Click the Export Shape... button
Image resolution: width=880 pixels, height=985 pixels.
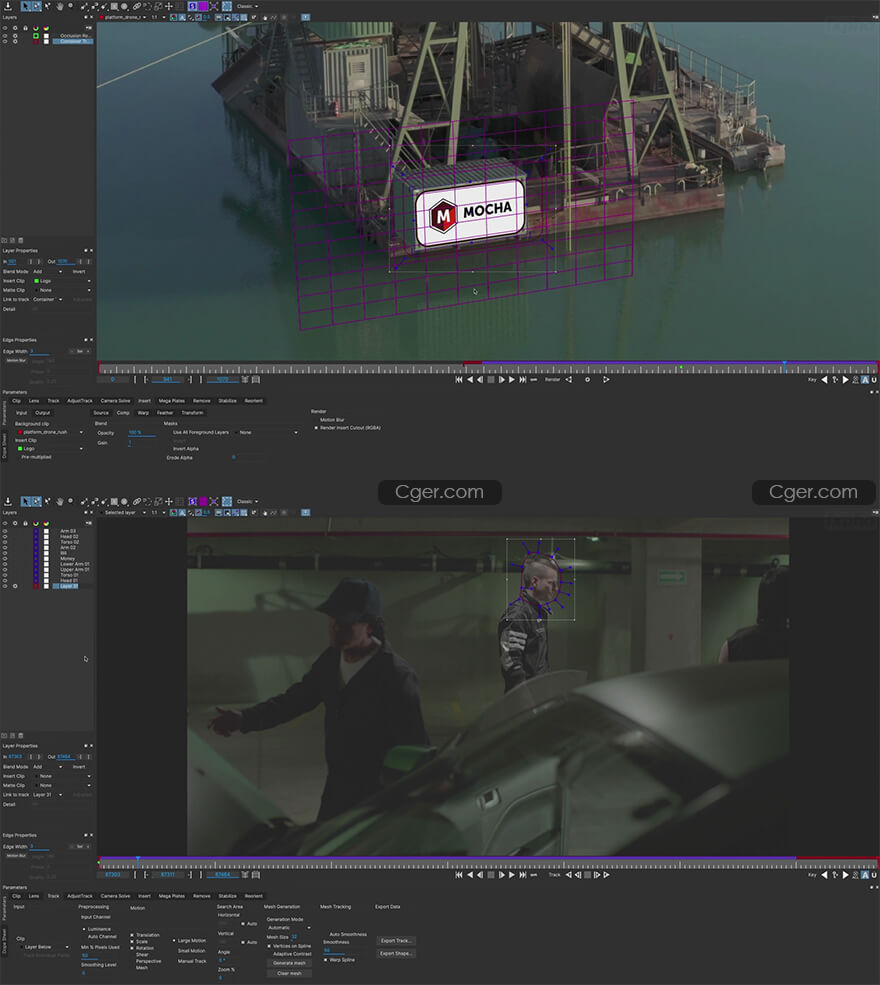click(x=396, y=953)
